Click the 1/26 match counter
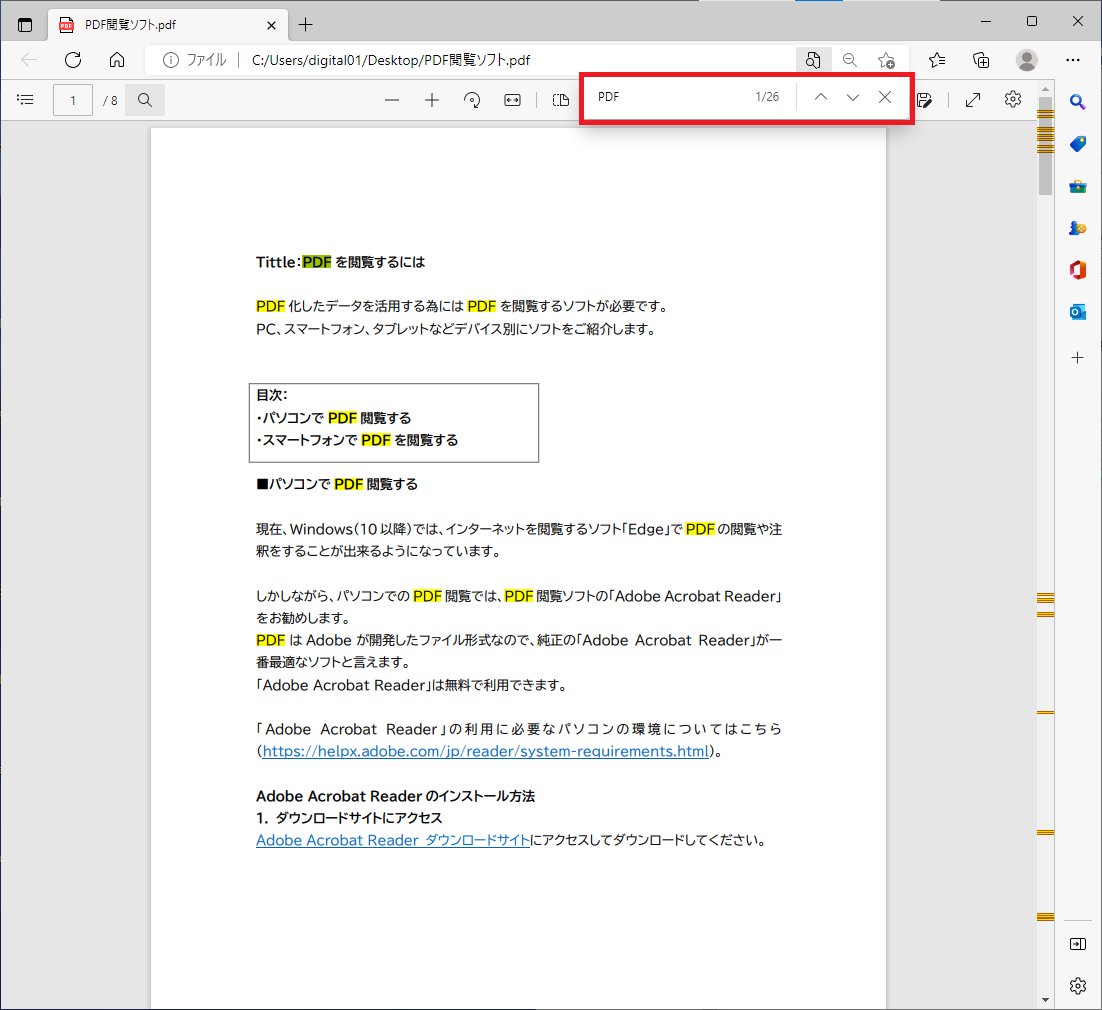This screenshot has width=1102, height=1010. [x=767, y=97]
